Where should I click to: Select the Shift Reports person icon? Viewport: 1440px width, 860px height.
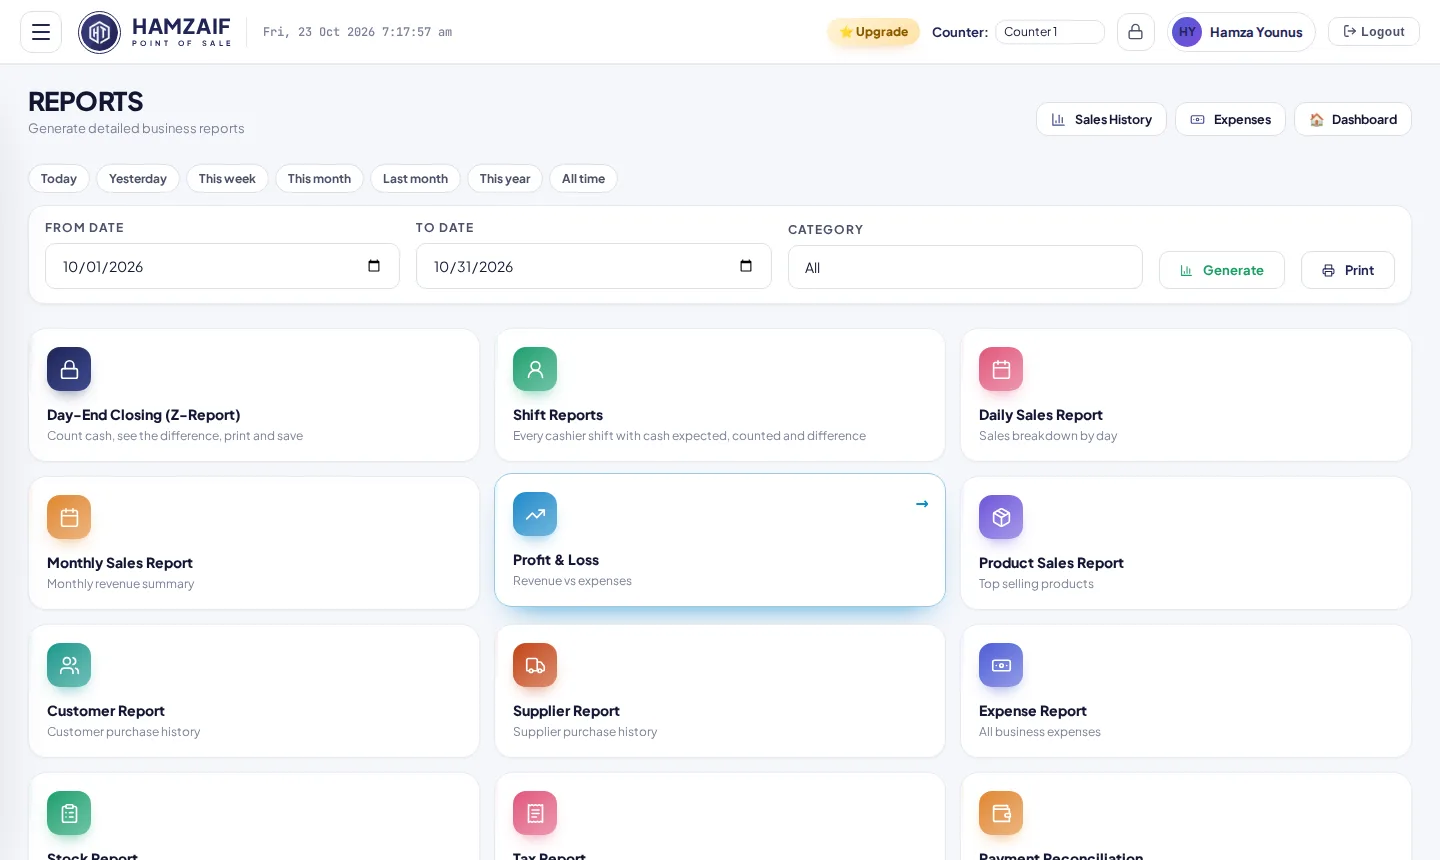pos(535,369)
